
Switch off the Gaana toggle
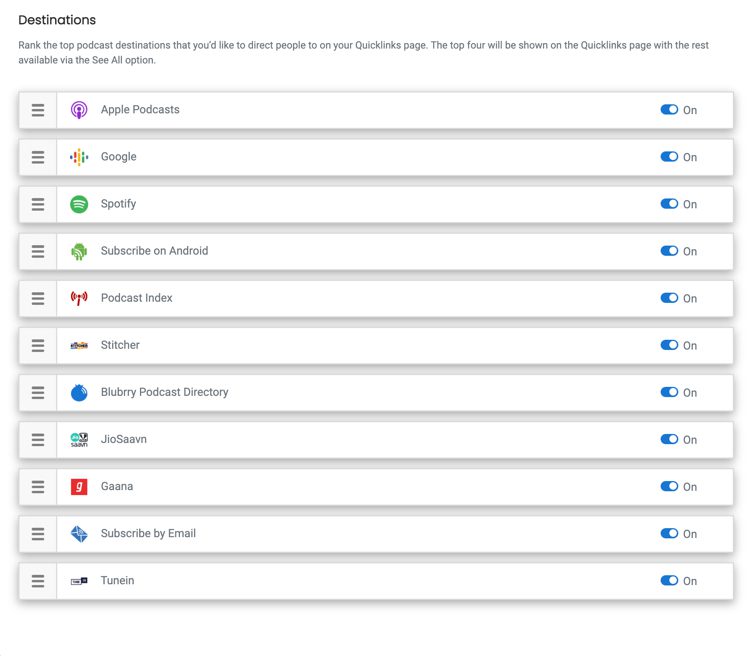669,486
